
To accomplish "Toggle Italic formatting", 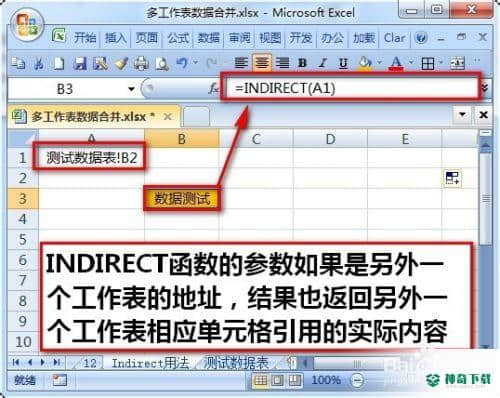I will click(322, 63).
